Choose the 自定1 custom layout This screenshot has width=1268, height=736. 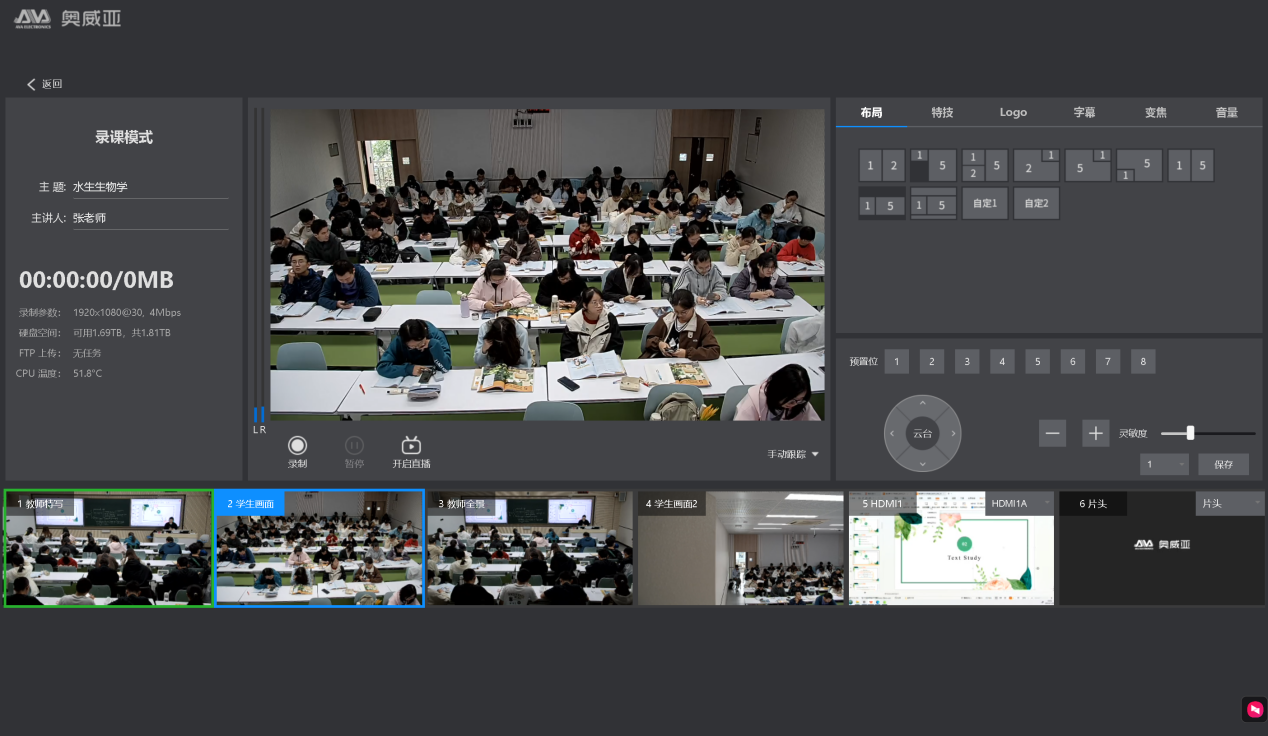[x=985, y=204]
